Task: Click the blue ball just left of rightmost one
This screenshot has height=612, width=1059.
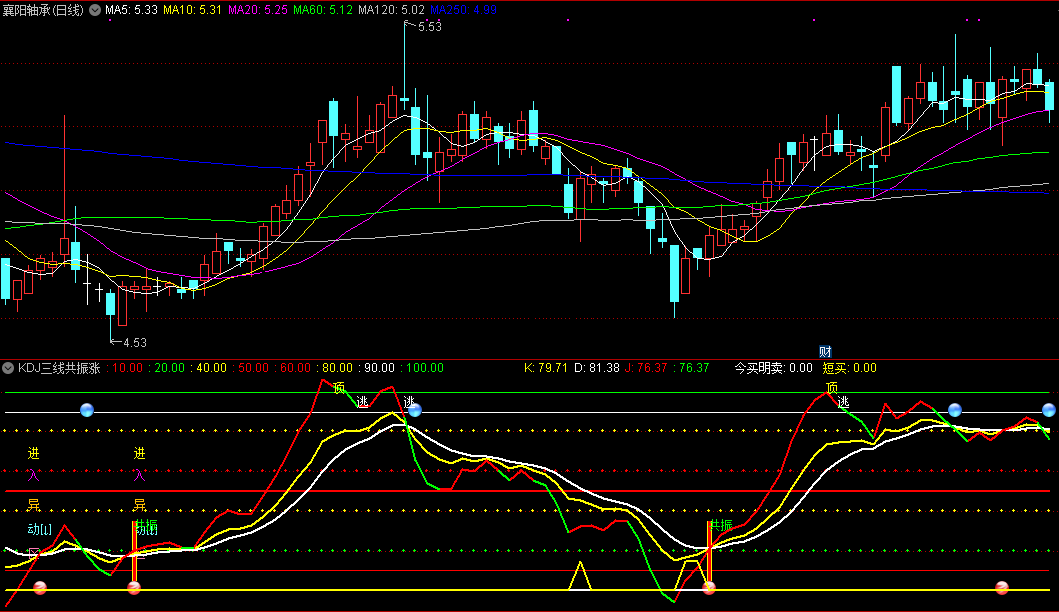Action: [x=954, y=409]
